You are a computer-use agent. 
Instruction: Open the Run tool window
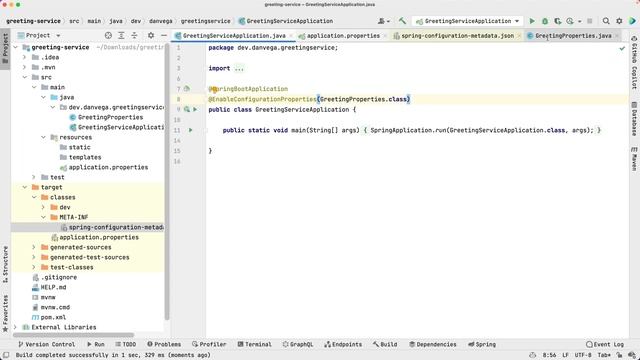[x=96, y=344]
